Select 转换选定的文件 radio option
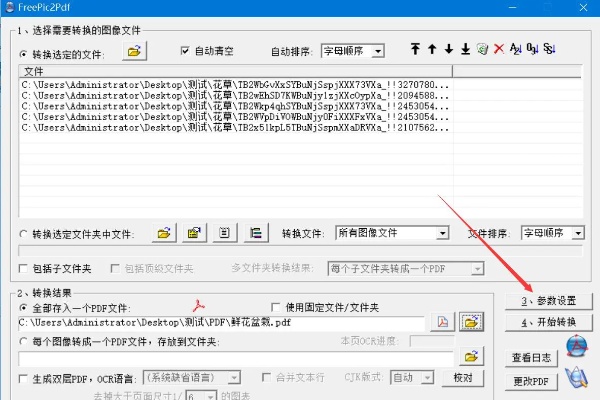600x400 pixels. click(x=23, y=54)
